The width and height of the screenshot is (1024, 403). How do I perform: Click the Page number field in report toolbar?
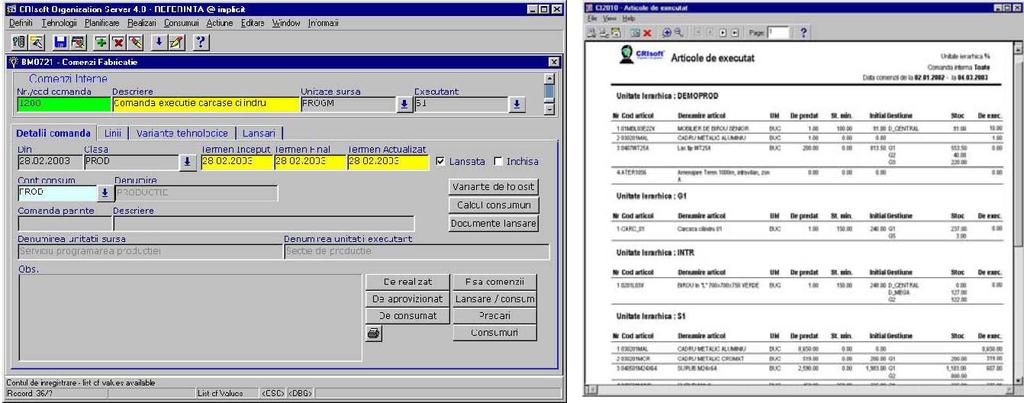(x=778, y=32)
